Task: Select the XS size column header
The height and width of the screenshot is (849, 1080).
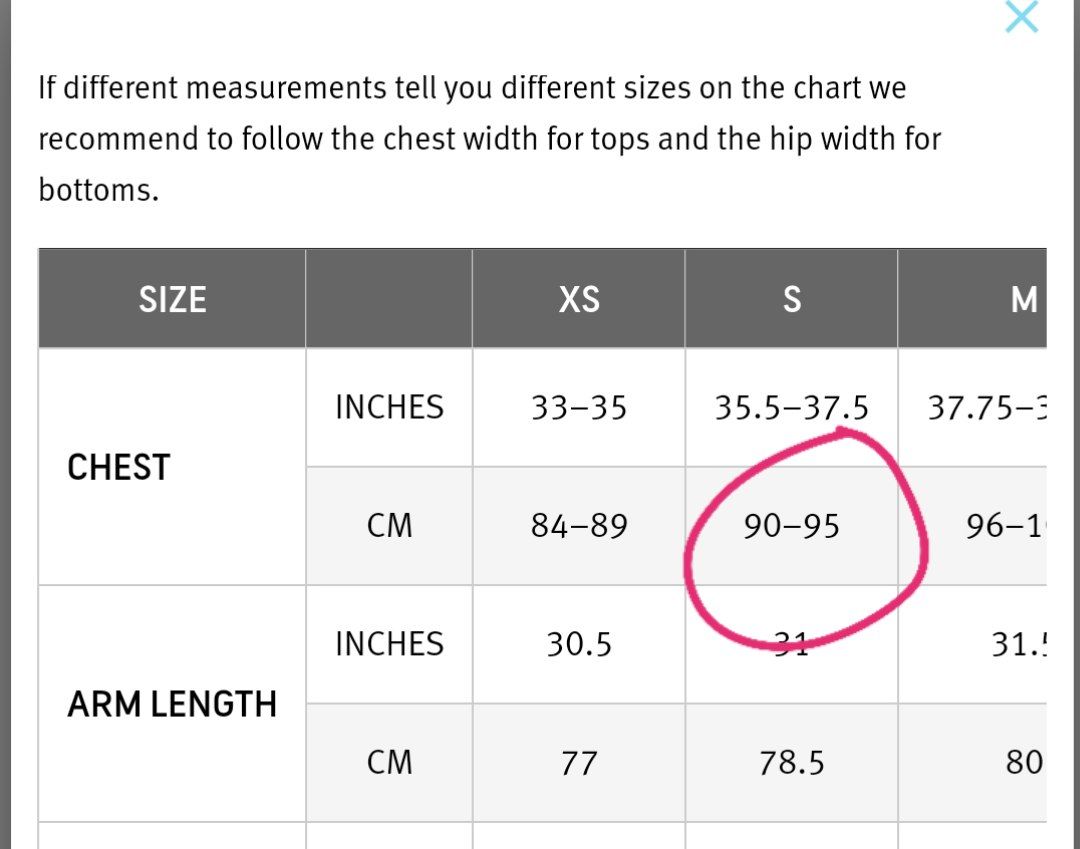Action: [x=579, y=299]
